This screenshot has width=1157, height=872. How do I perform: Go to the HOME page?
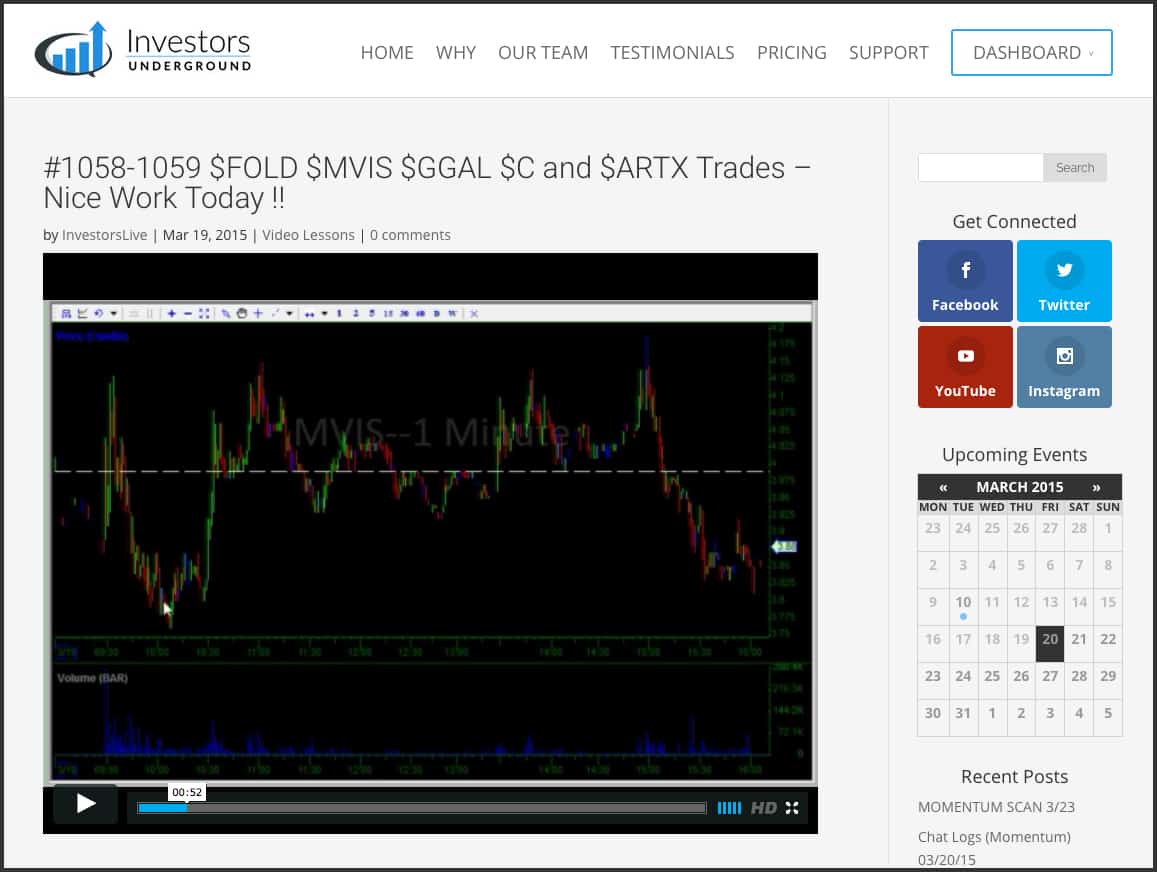coord(387,52)
